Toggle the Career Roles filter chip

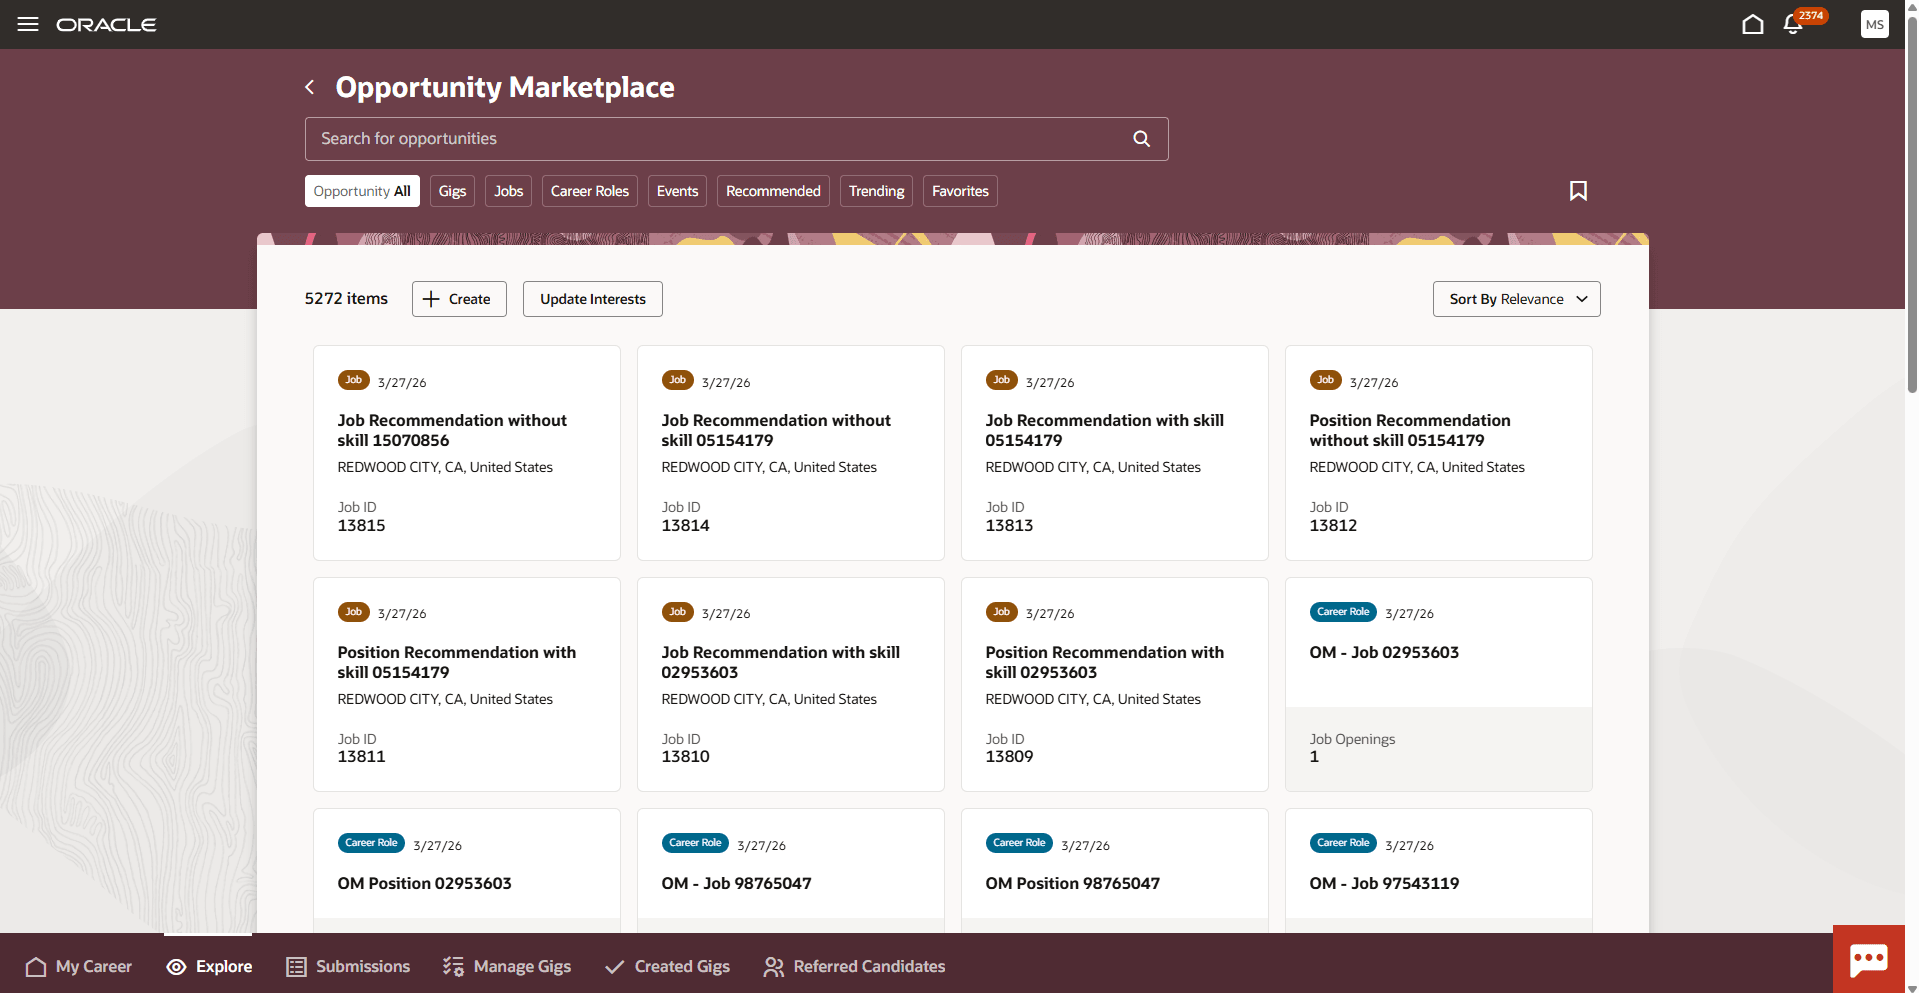pyautogui.click(x=589, y=191)
